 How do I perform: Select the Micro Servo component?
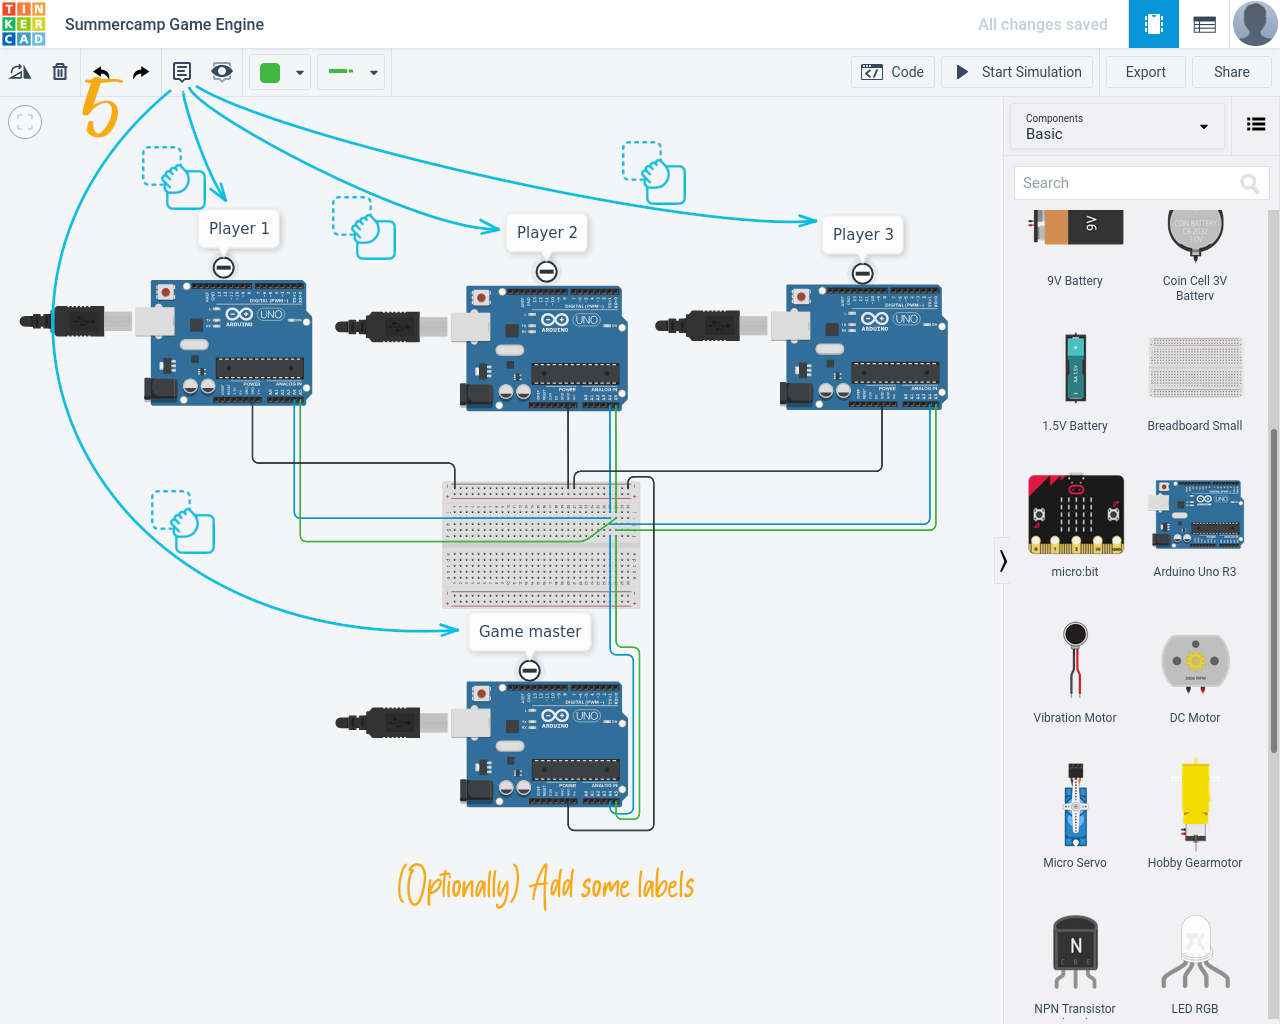1075,816
